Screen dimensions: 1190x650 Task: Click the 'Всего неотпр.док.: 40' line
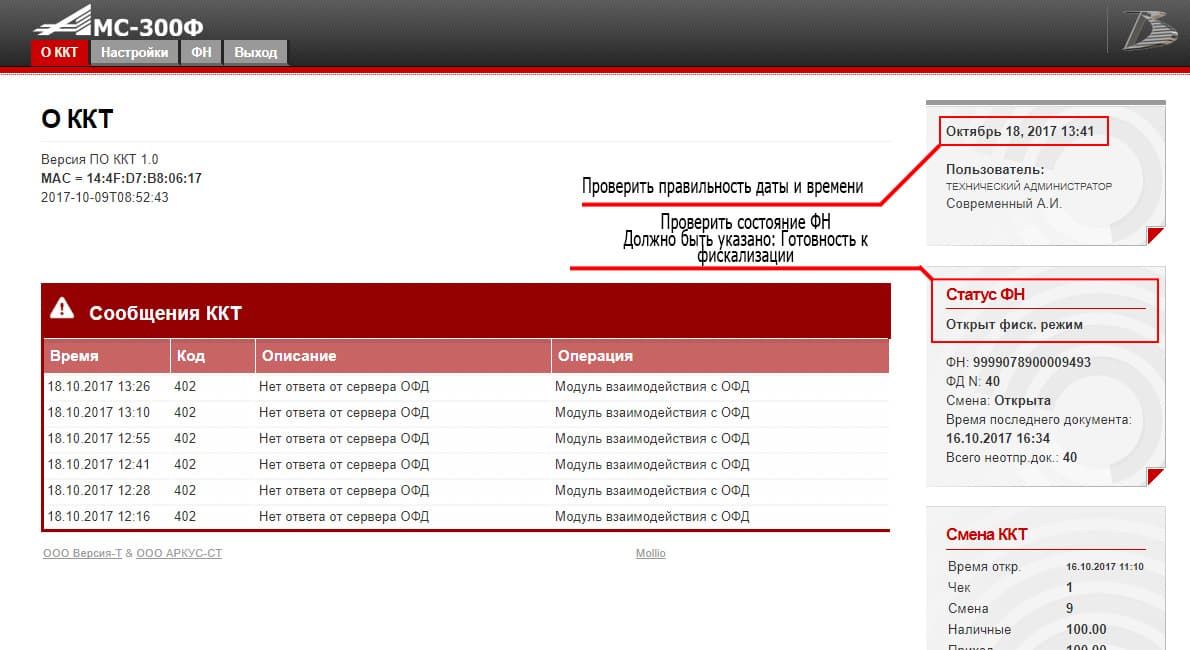(x=1012, y=457)
